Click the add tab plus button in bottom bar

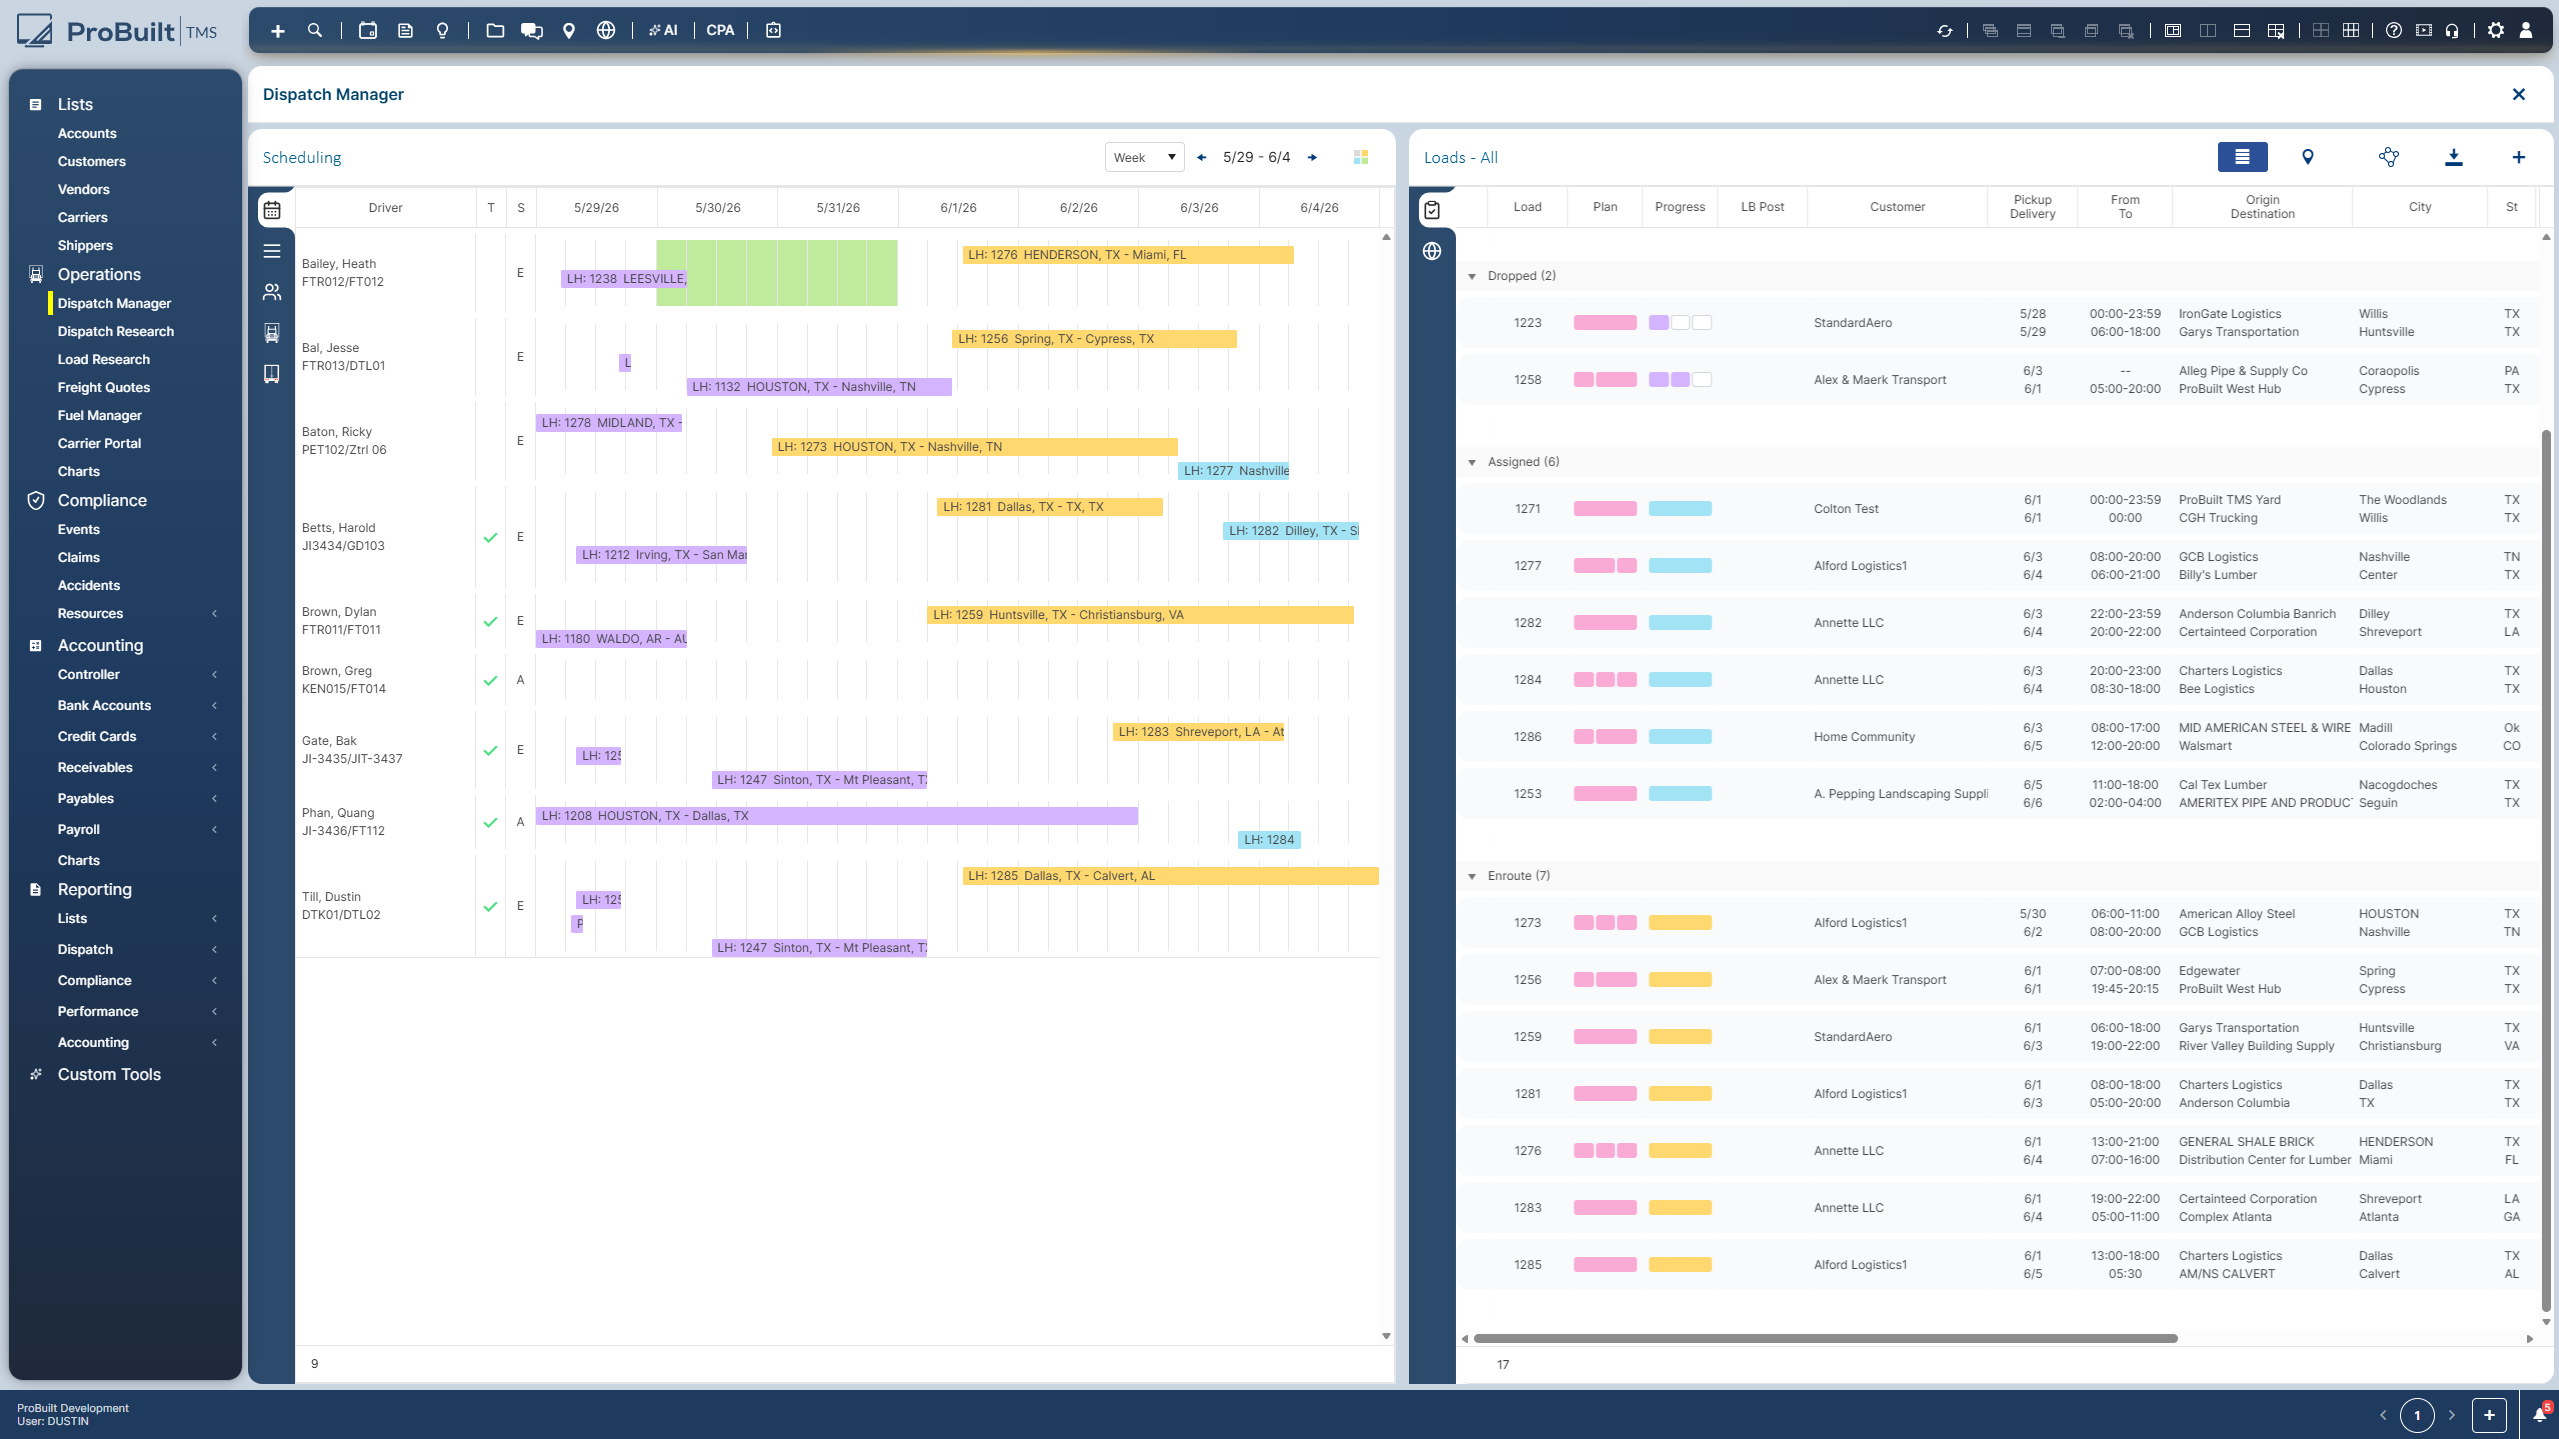tap(2489, 1415)
